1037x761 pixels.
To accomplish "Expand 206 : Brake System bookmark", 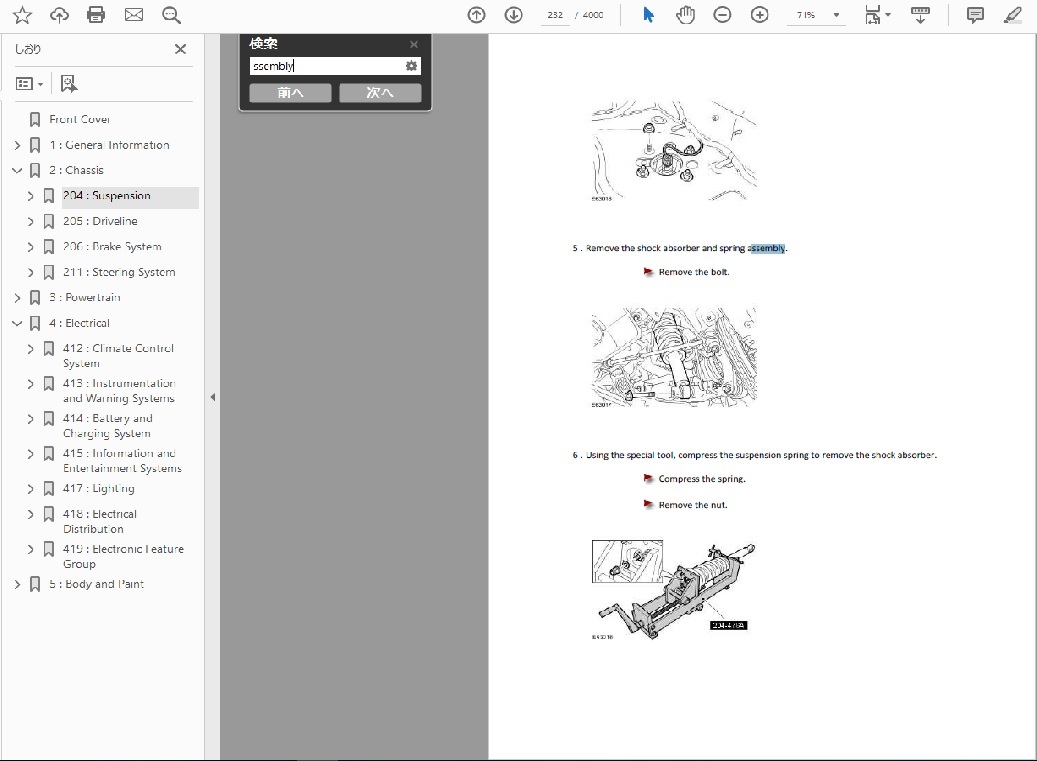I will (x=30, y=247).
